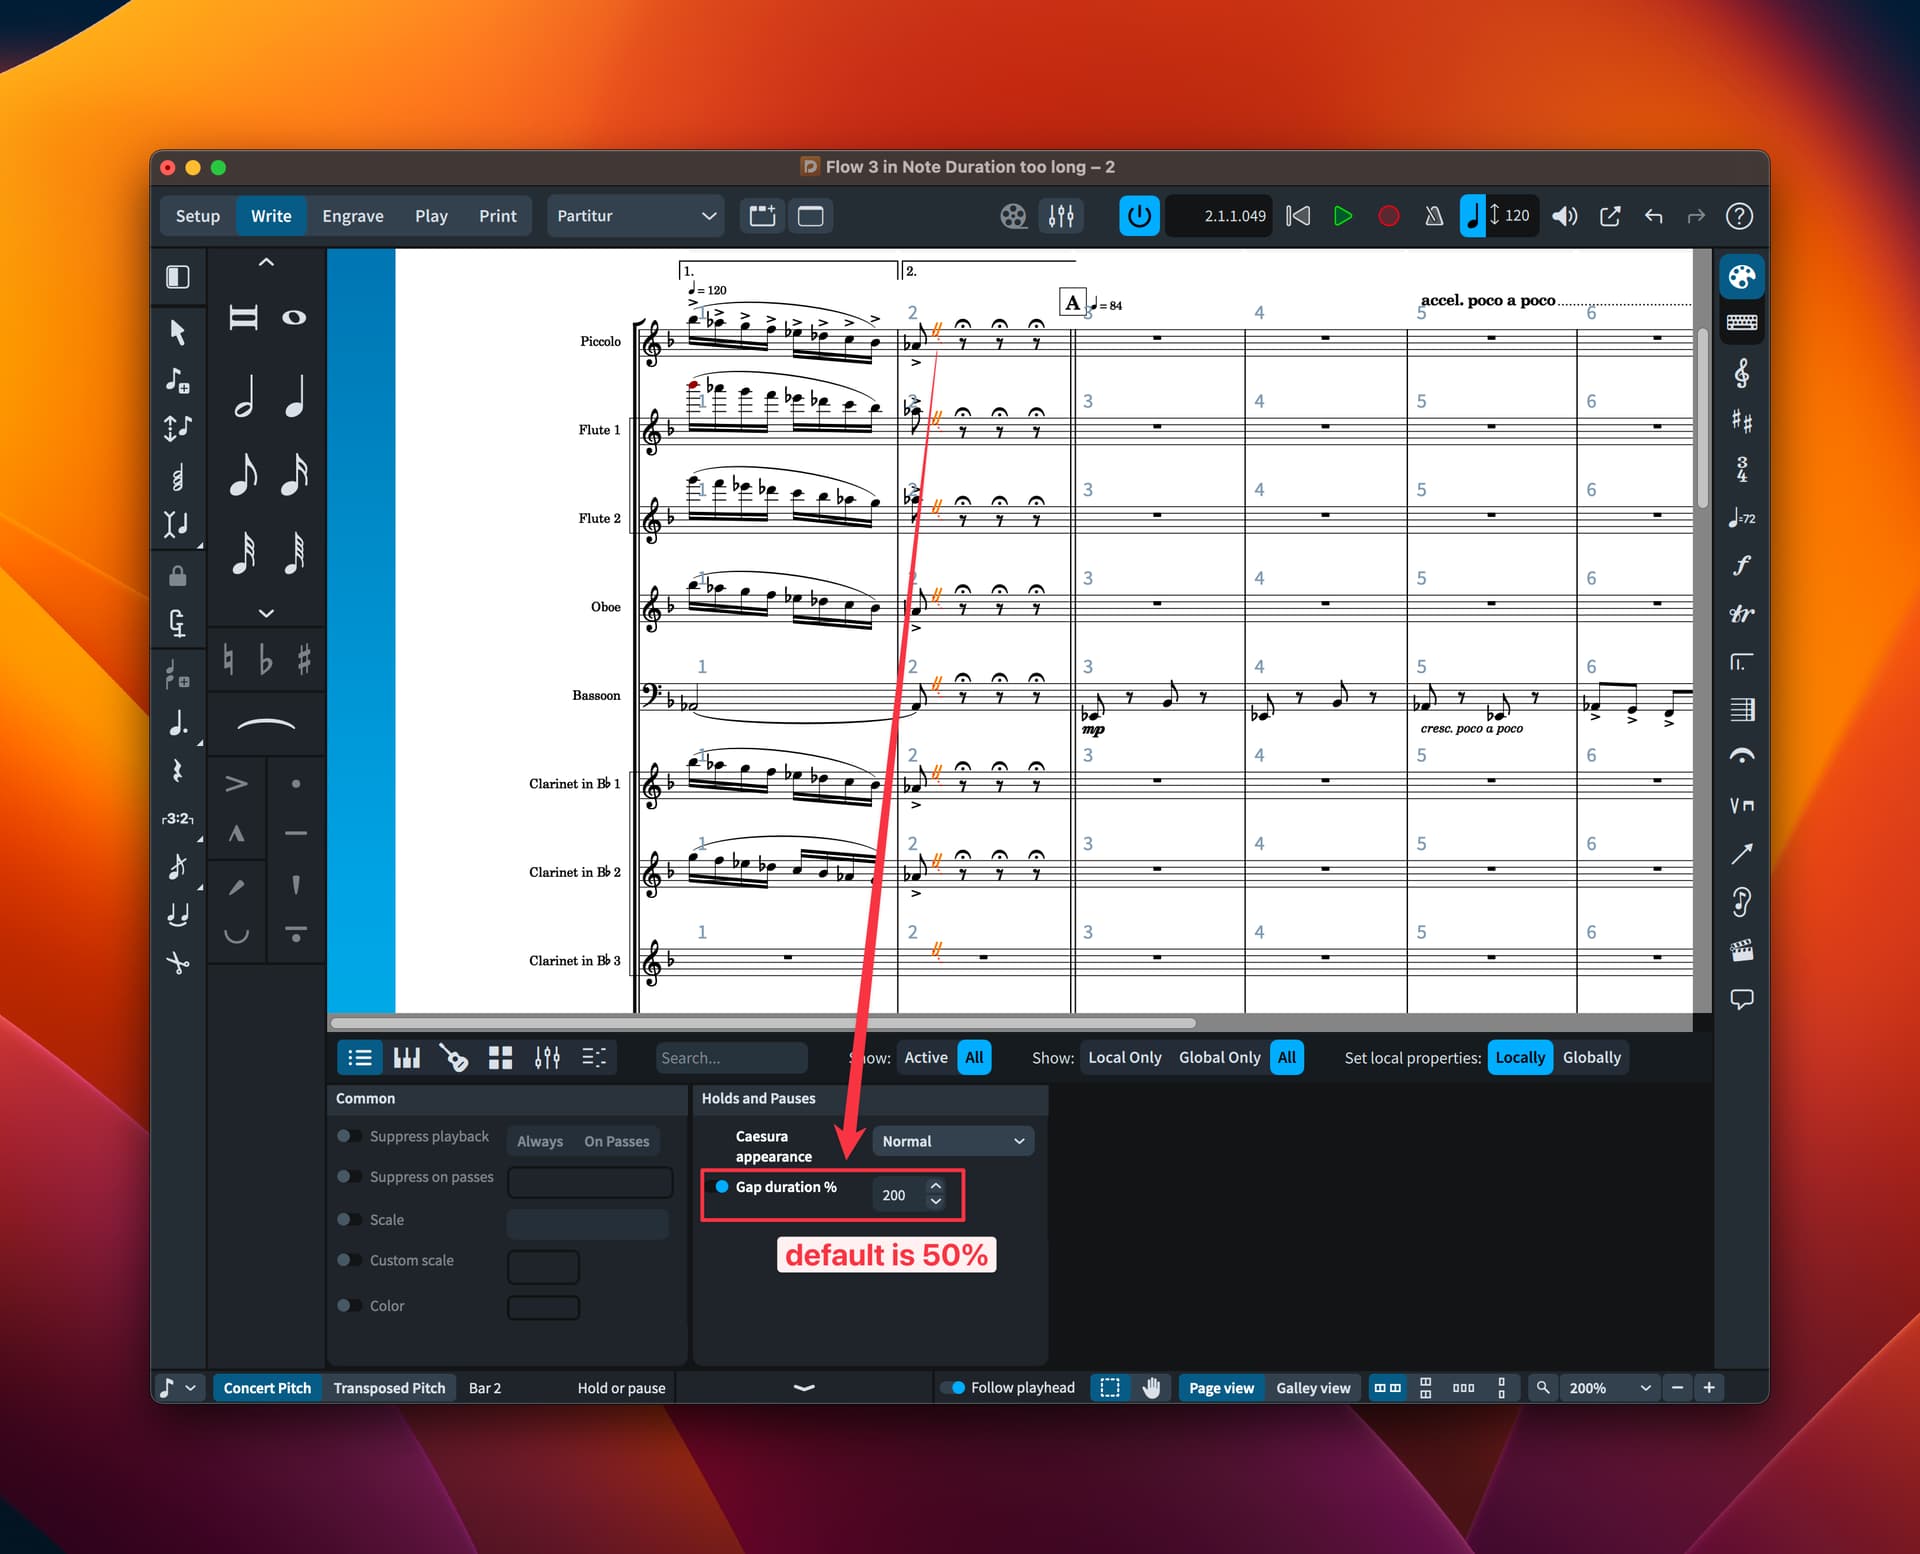The width and height of the screenshot is (1920, 1554).
Task: Set local properties to Globally
Action: (x=1592, y=1058)
